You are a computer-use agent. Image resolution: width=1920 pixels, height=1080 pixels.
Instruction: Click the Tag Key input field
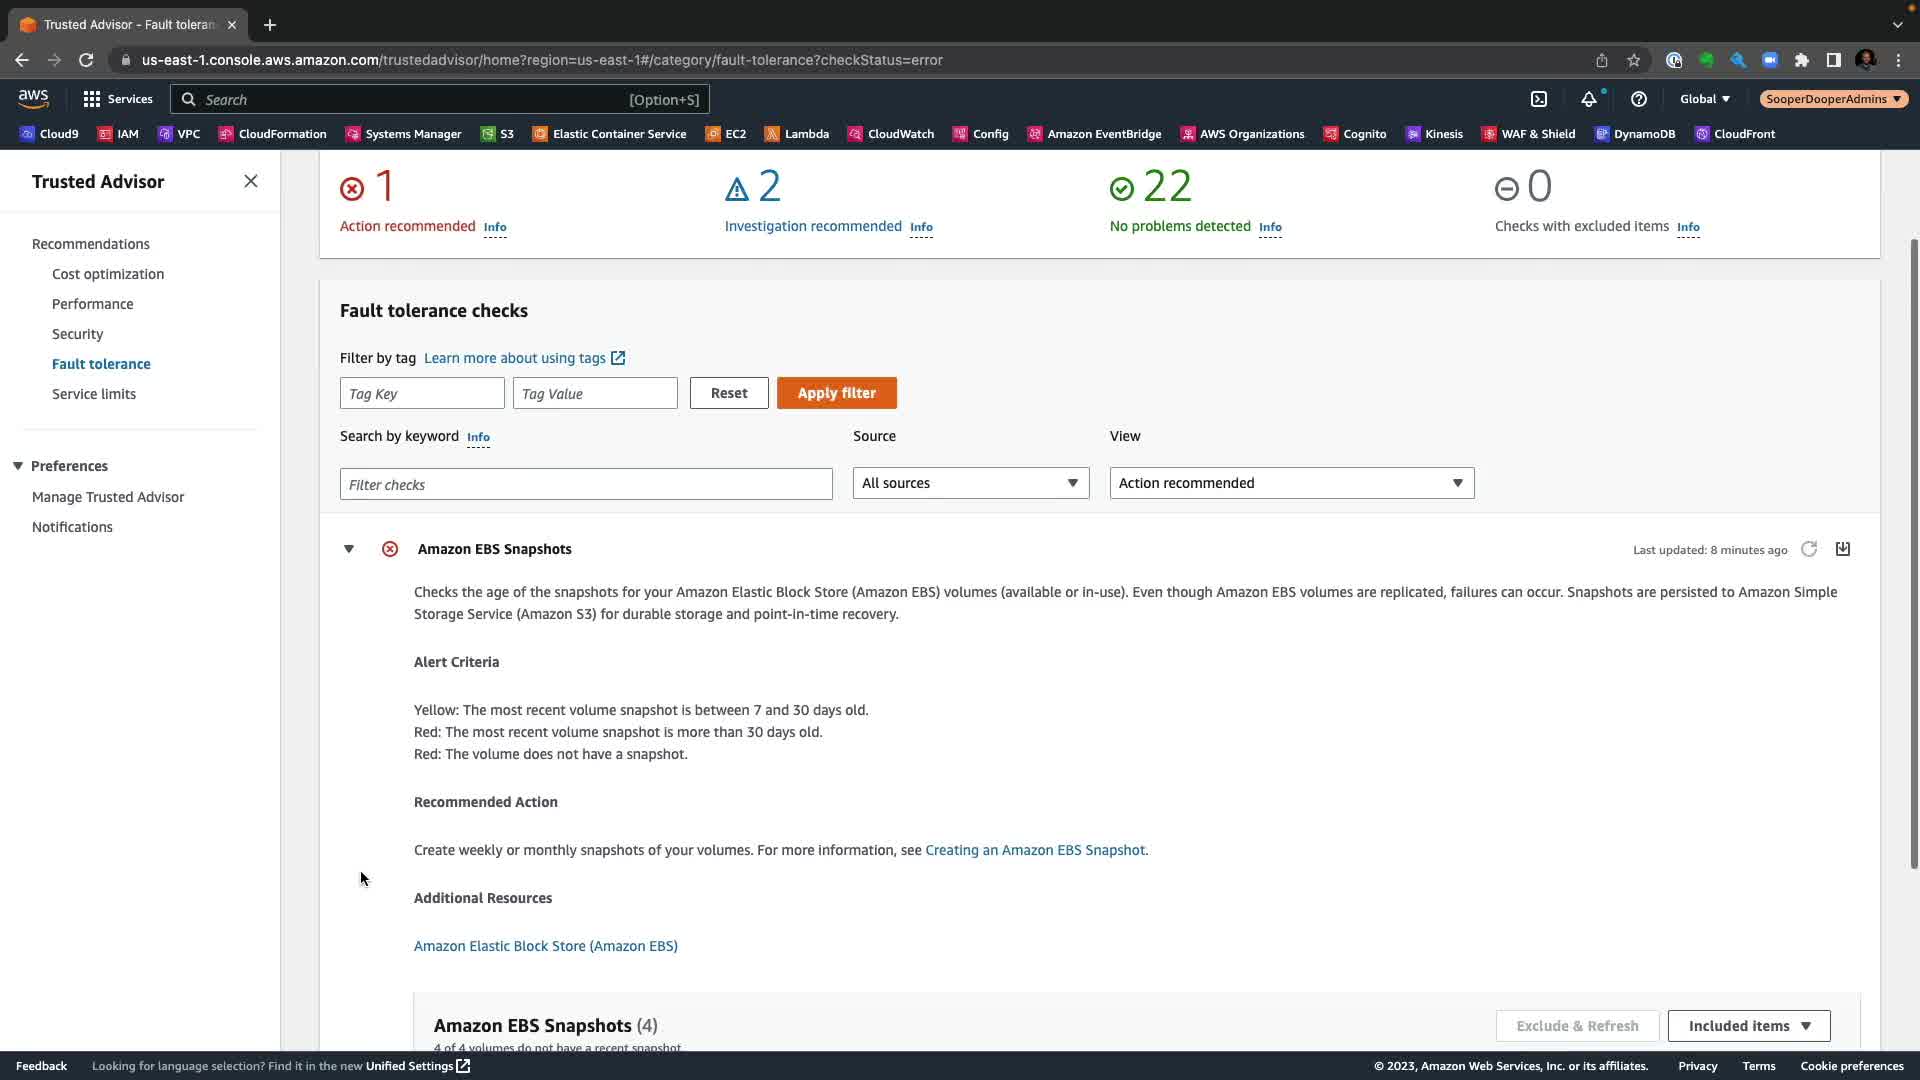point(422,393)
